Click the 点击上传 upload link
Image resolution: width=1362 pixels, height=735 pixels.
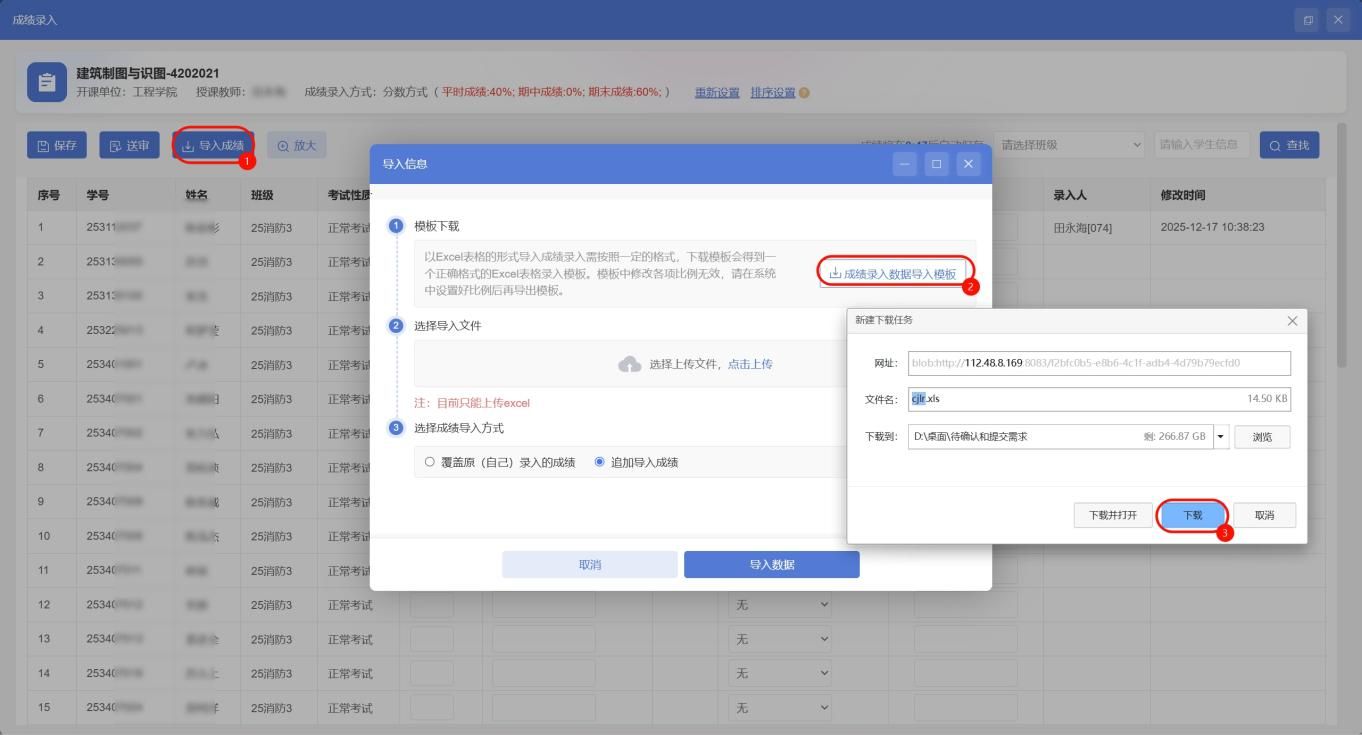pyautogui.click(x=750, y=365)
